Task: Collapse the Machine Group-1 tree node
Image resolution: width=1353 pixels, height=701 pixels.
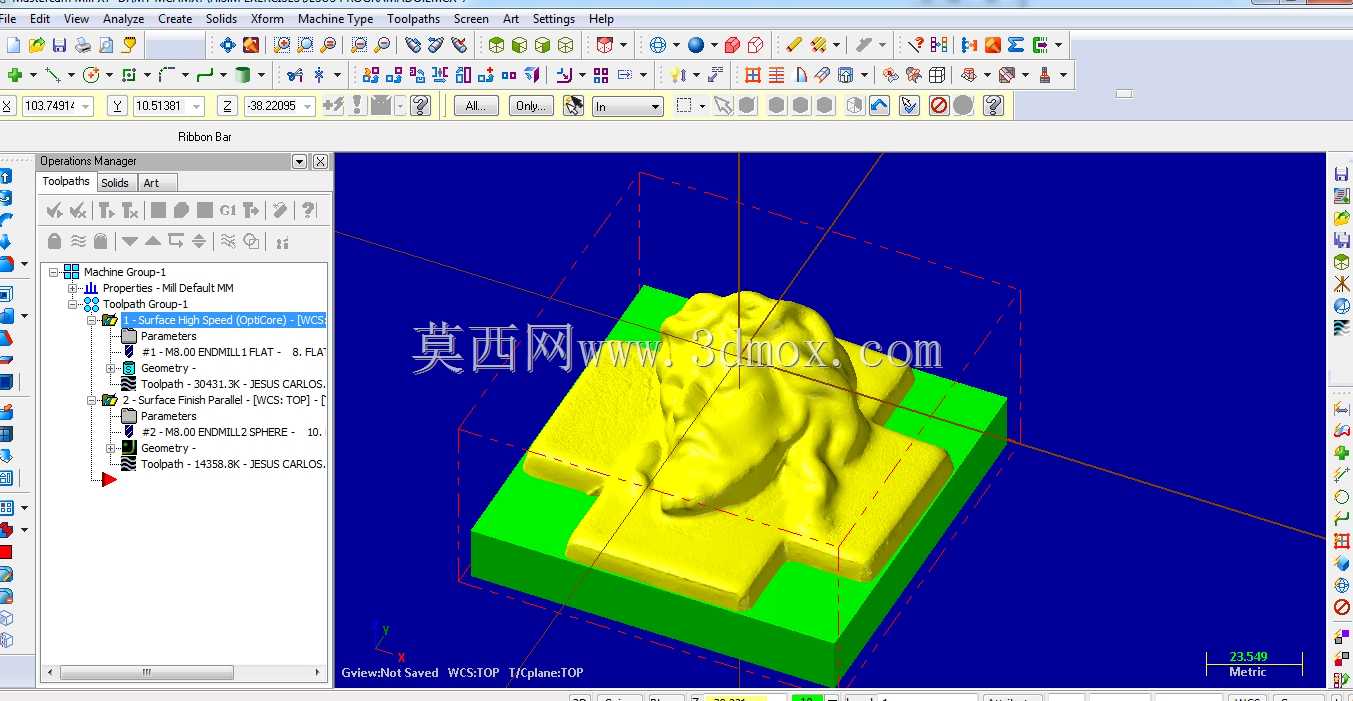Action: (54, 272)
